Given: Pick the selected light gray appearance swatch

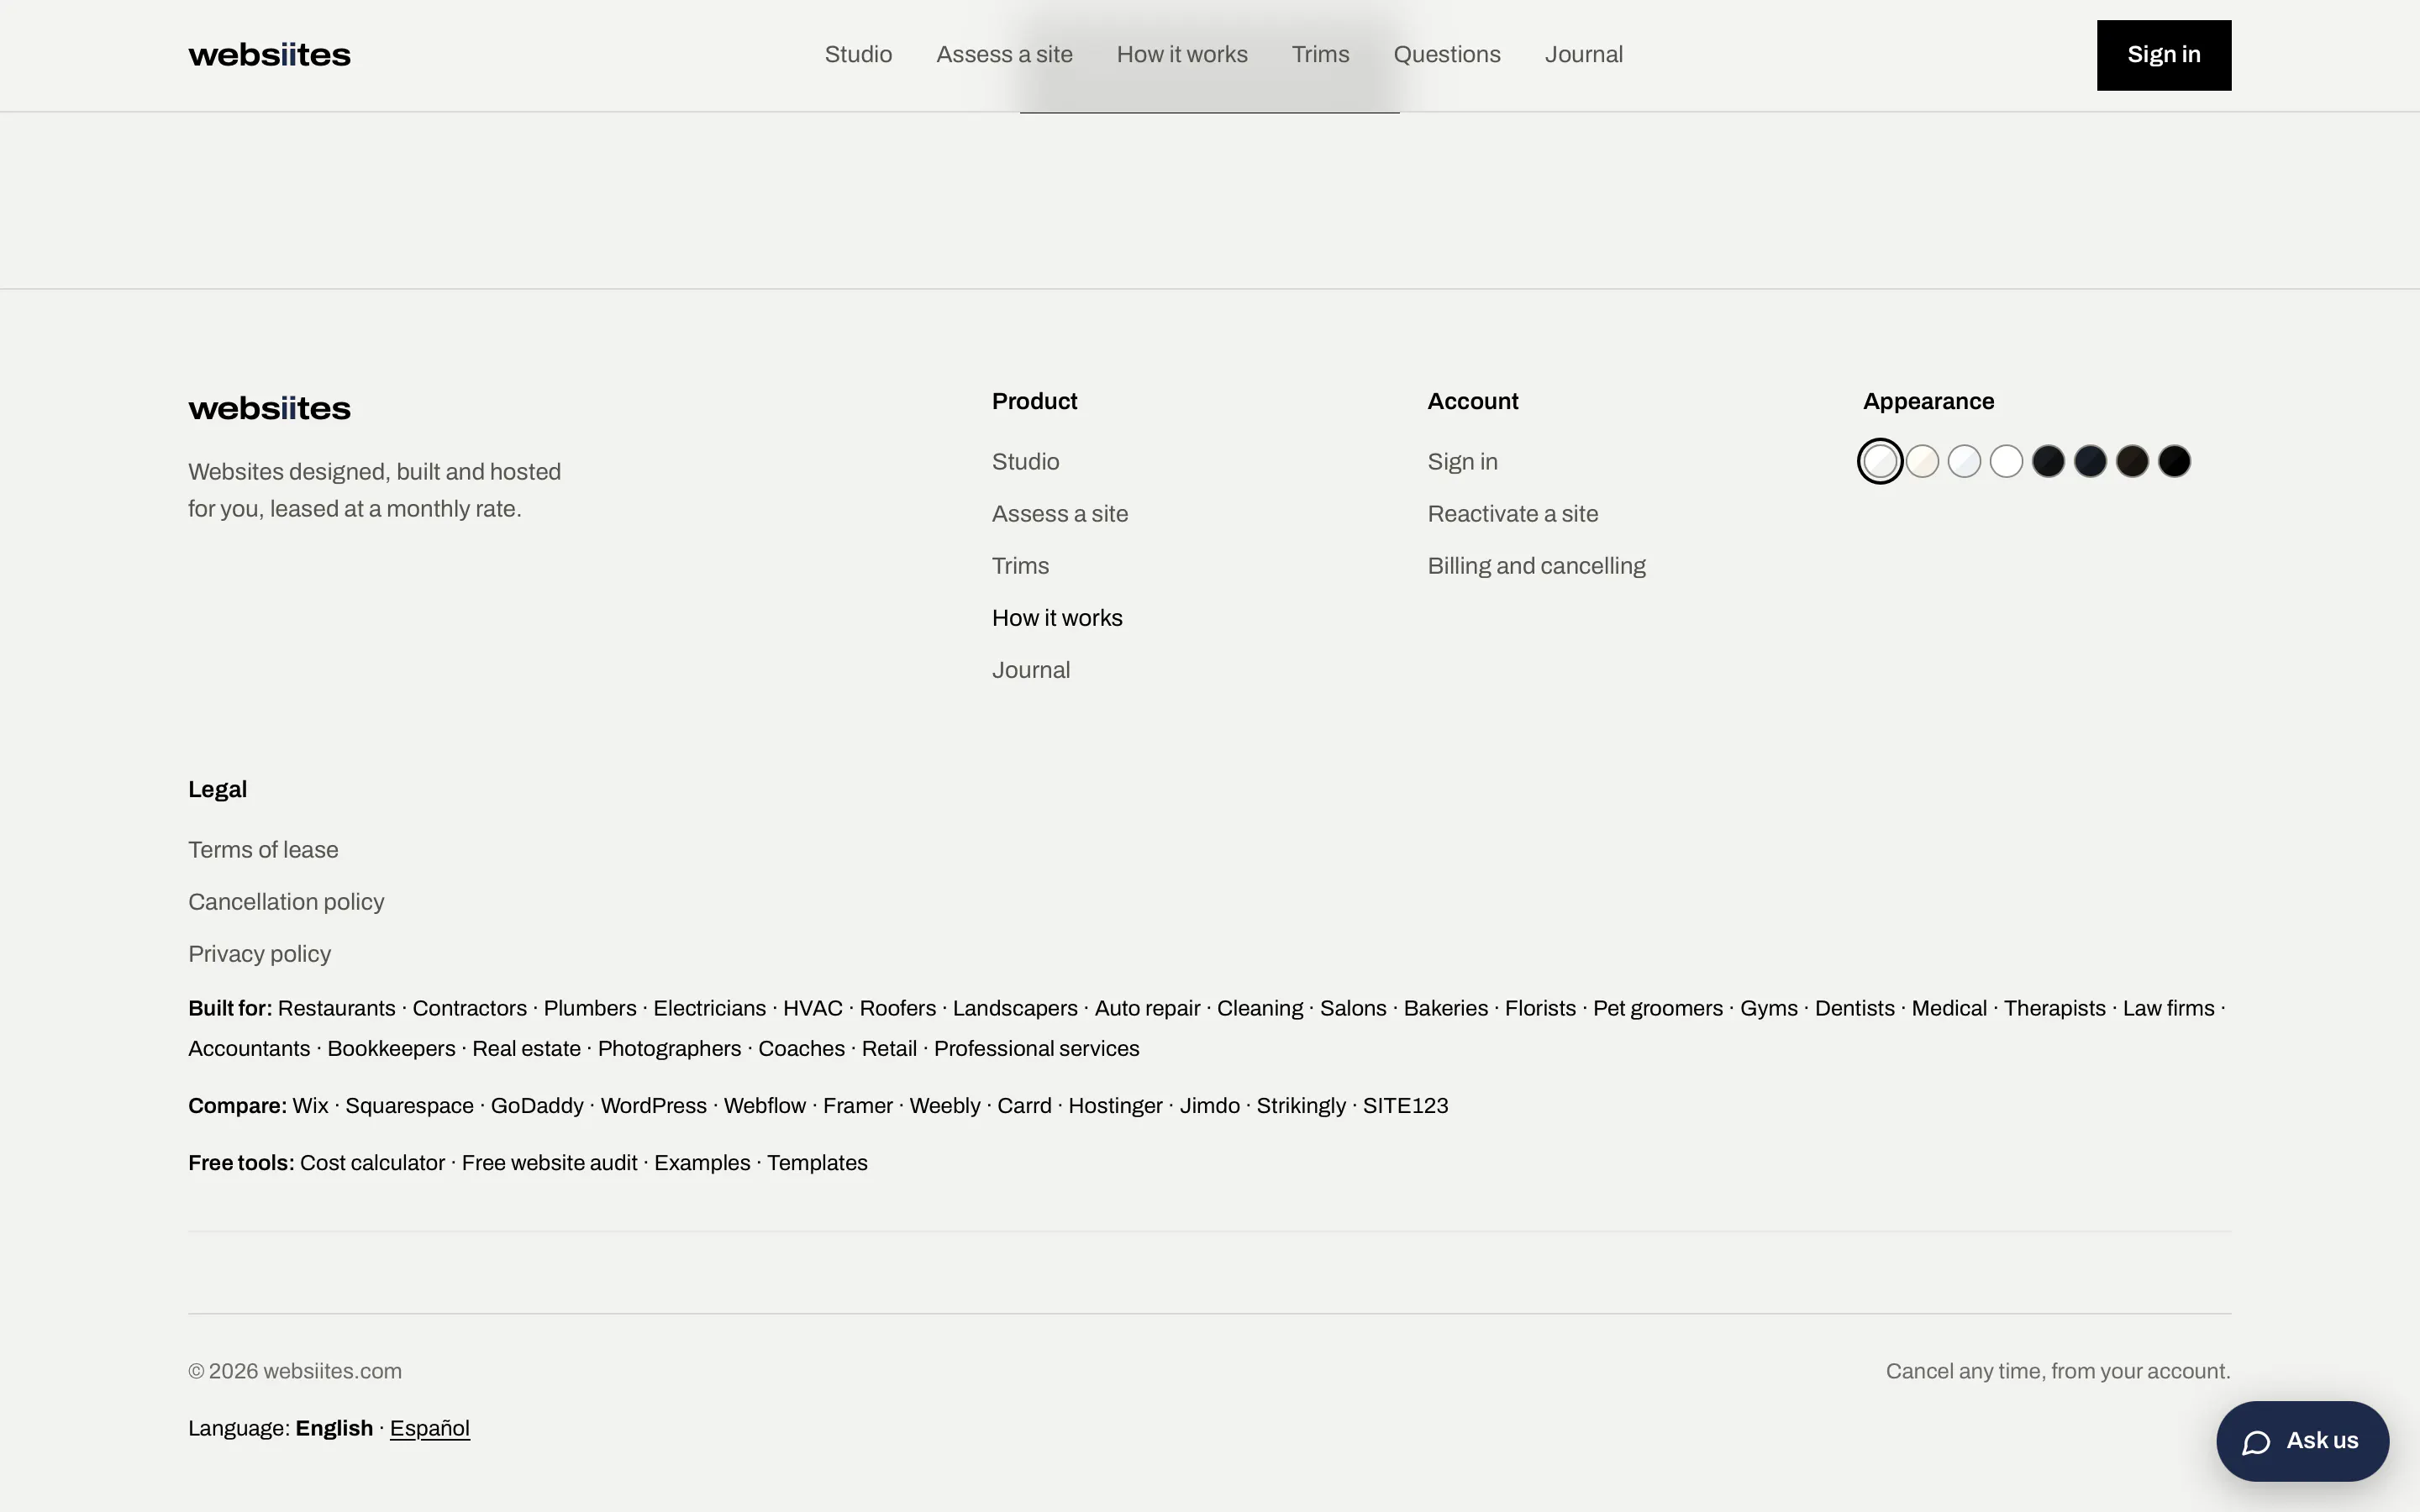Looking at the screenshot, I should 1880,462.
